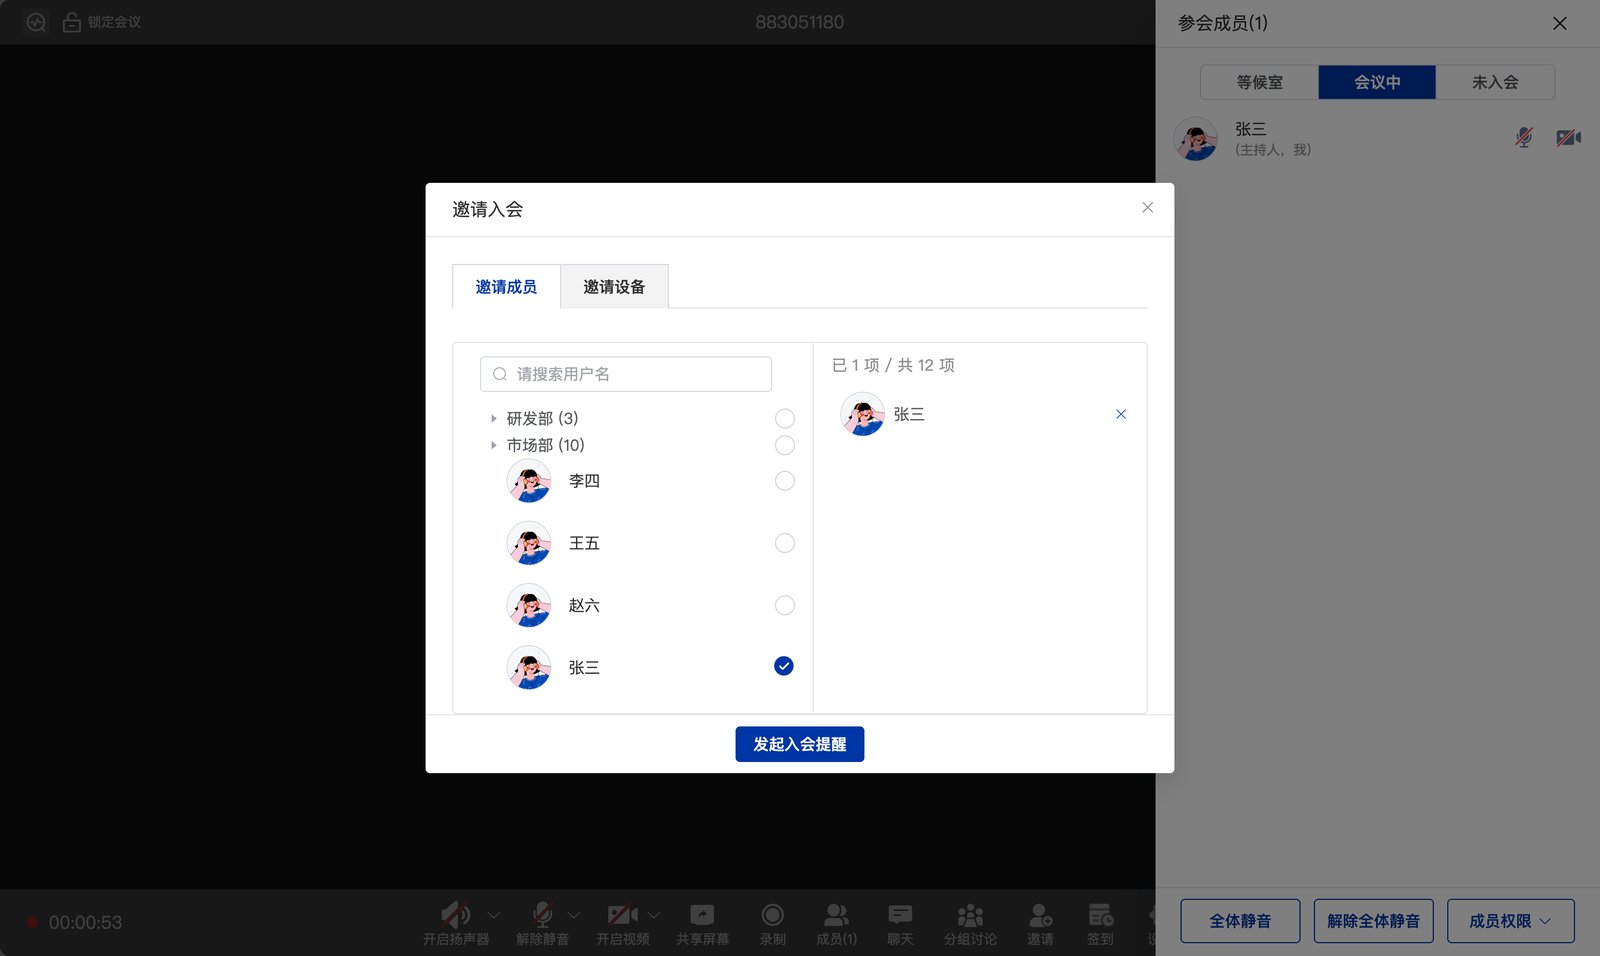Expand the 市场部 tree node arrow
Viewport: 1600px width, 956px height.
[x=493, y=445]
